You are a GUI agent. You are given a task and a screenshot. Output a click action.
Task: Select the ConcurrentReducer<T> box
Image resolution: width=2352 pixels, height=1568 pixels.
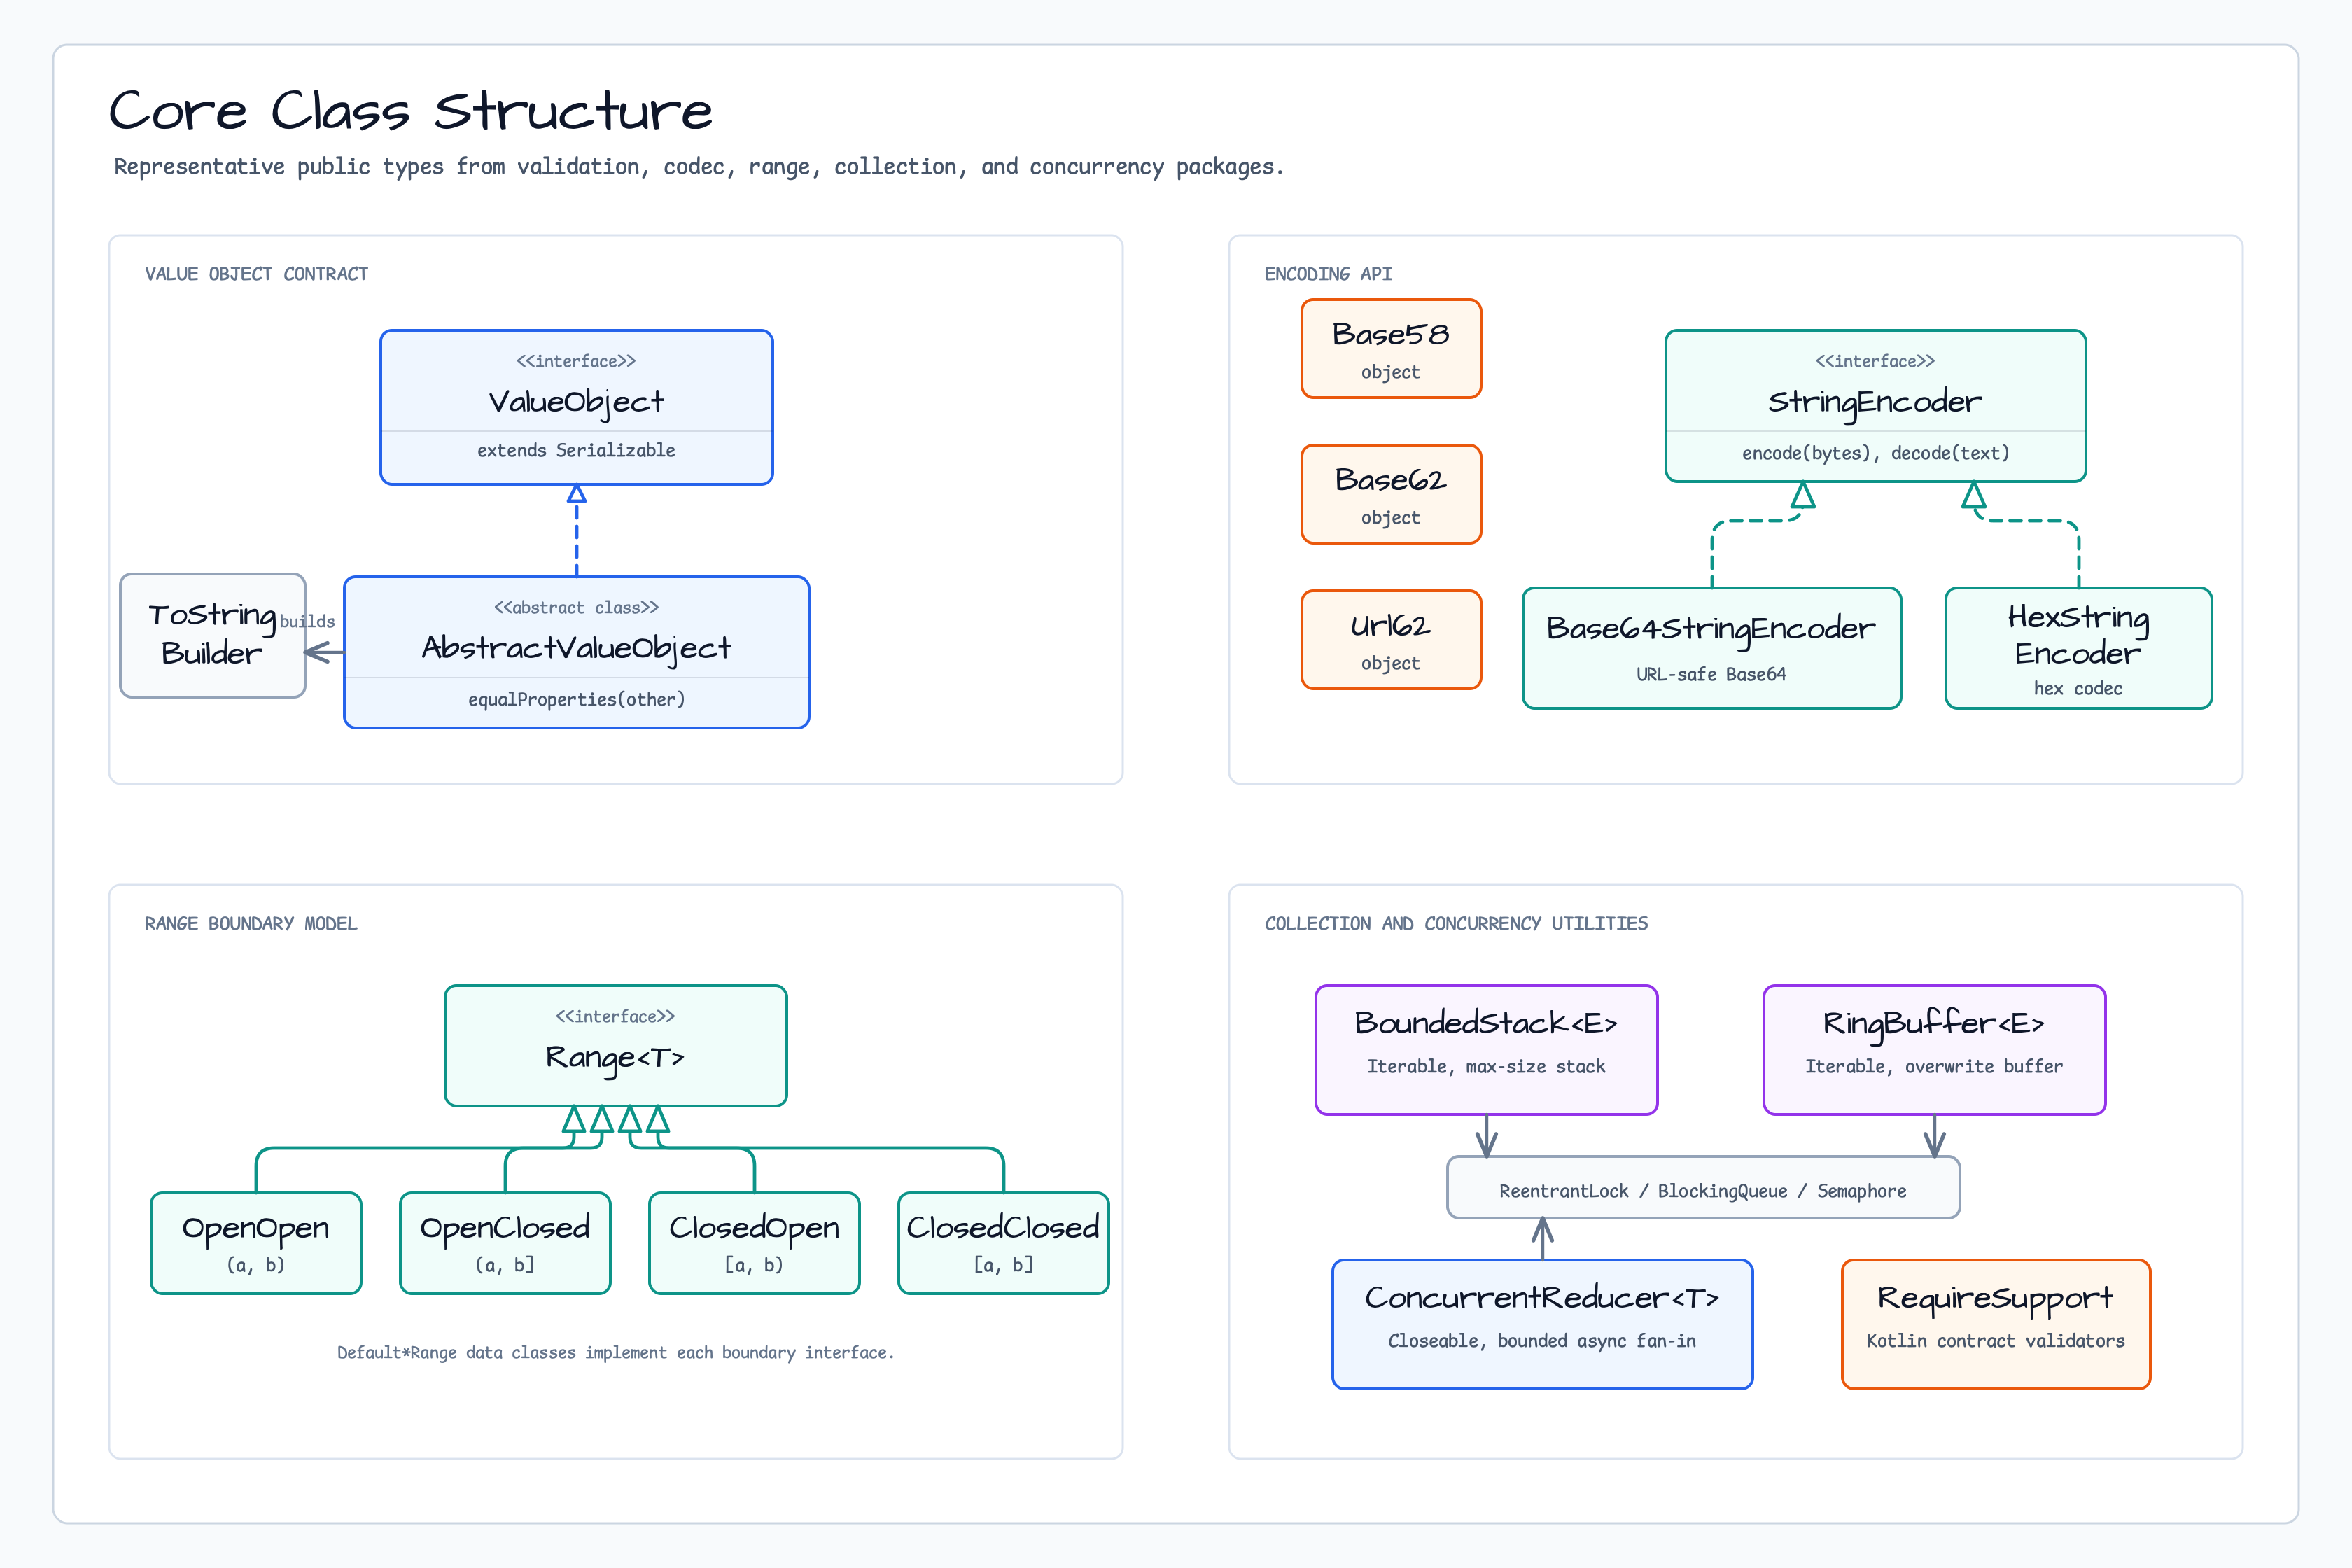(x=1542, y=1324)
